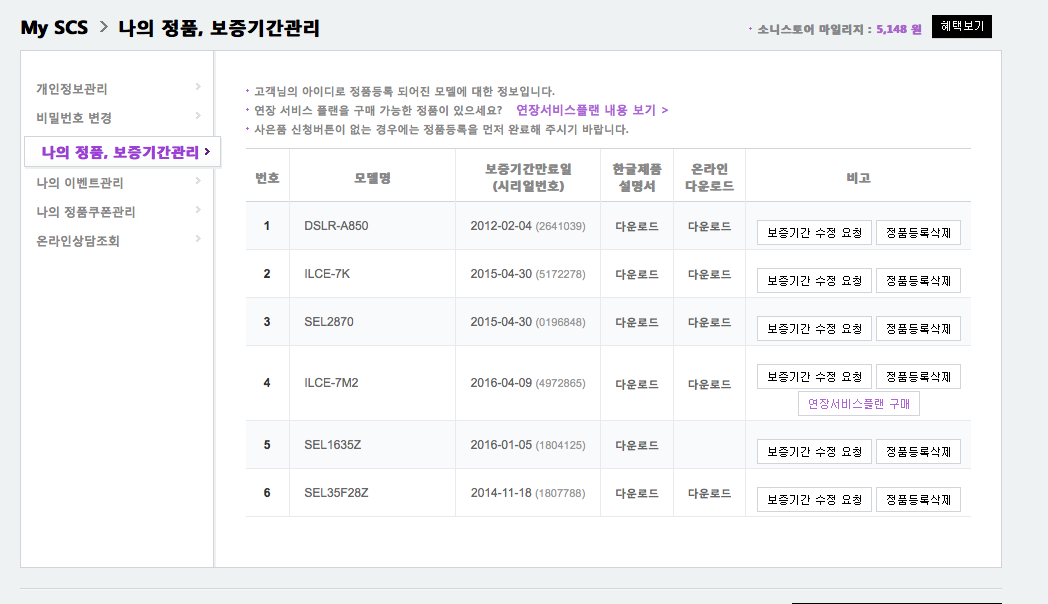
Task: Click online download for SEL2870
Action: pos(709,322)
